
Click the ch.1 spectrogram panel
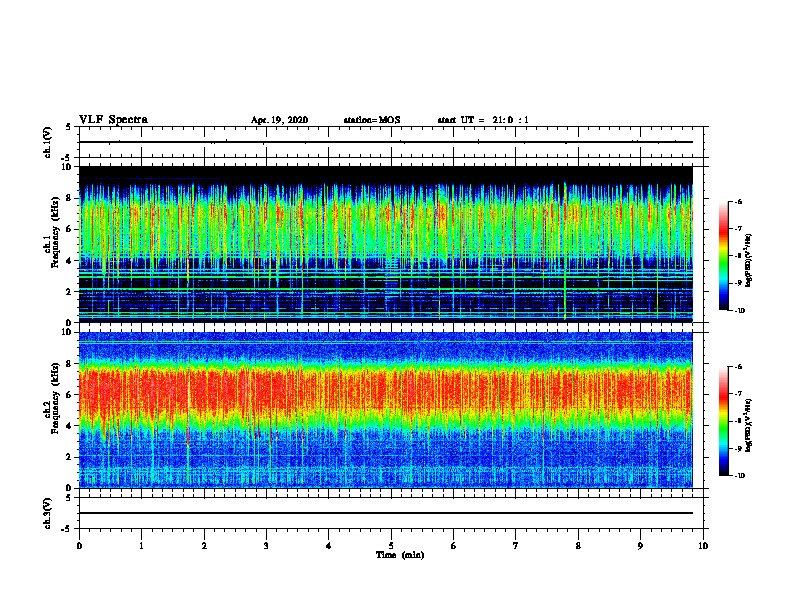click(x=386, y=244)
